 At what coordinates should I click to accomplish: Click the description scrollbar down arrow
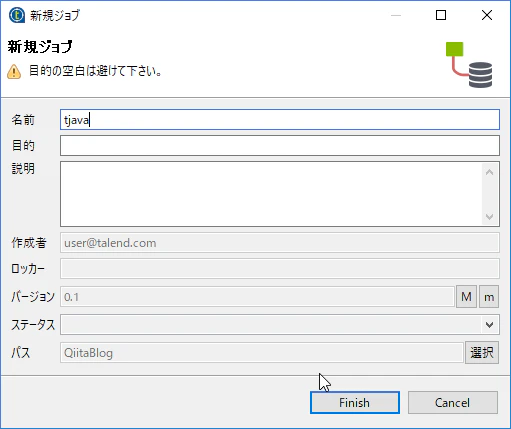[x=489, y=217]
